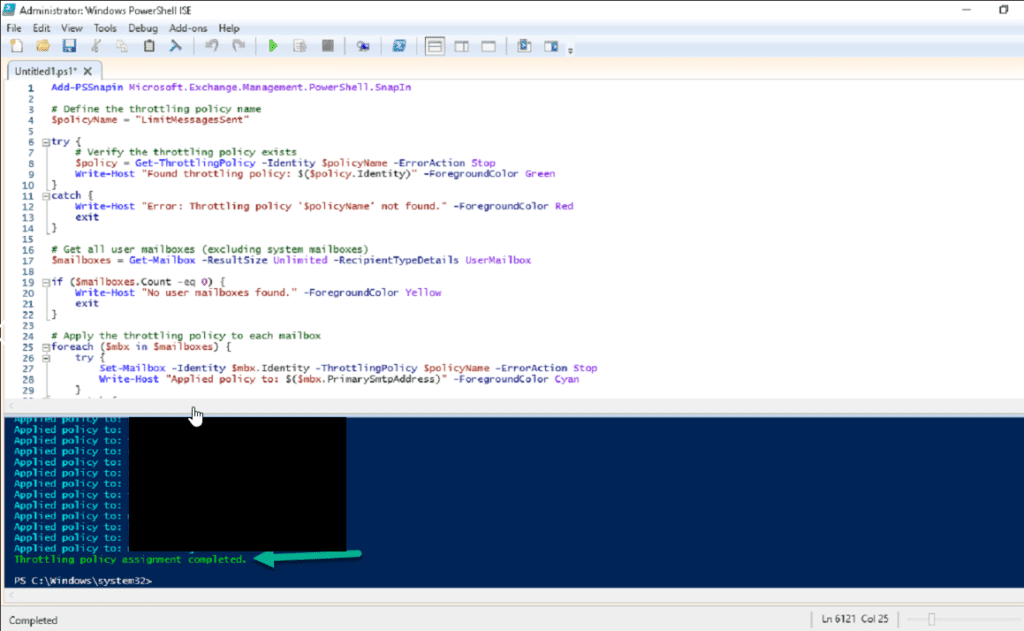Collapse the foreach block at line 25
Image resolution: width=1024 pixels, height=631 pixels.
pyautogui.click(x=45, y=346)
